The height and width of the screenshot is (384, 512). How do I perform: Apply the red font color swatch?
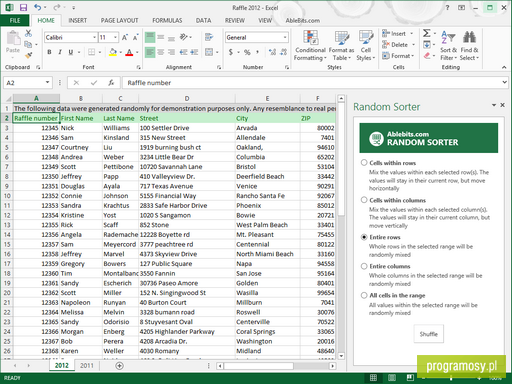129,52
